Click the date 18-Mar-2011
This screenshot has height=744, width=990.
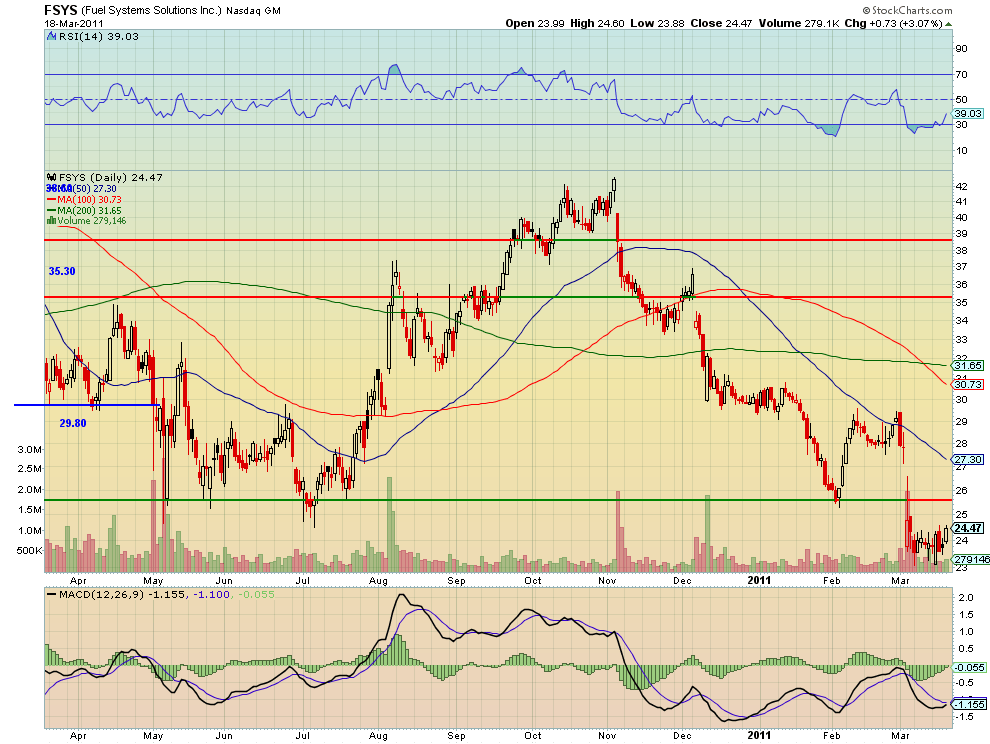[x=74, y=23]
